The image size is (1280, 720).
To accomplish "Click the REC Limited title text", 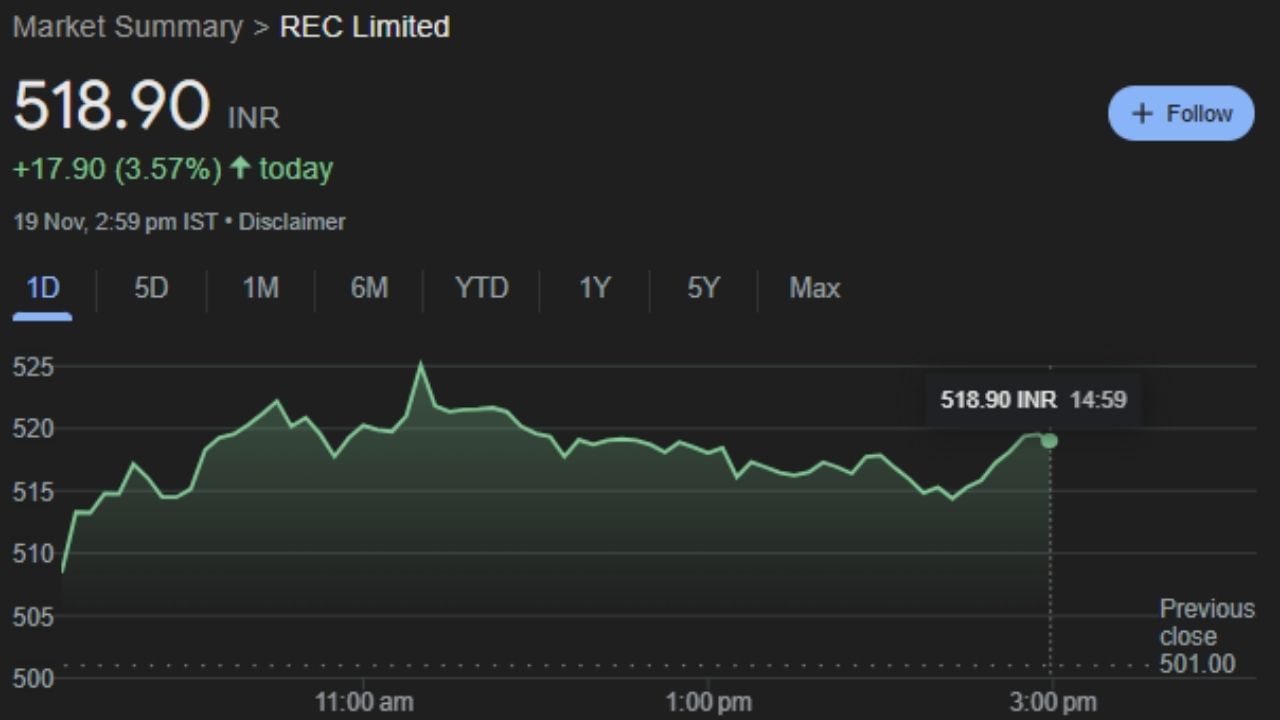I will point(364,27).
